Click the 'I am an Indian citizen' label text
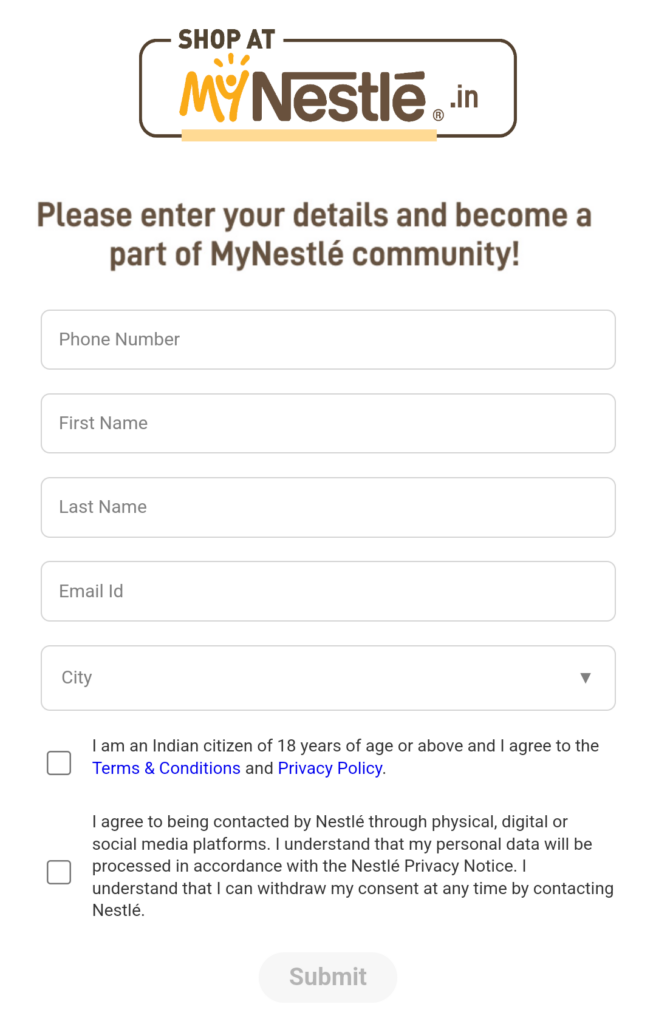656x1024 pixels. pyautogui.click(x=345, y=757)
